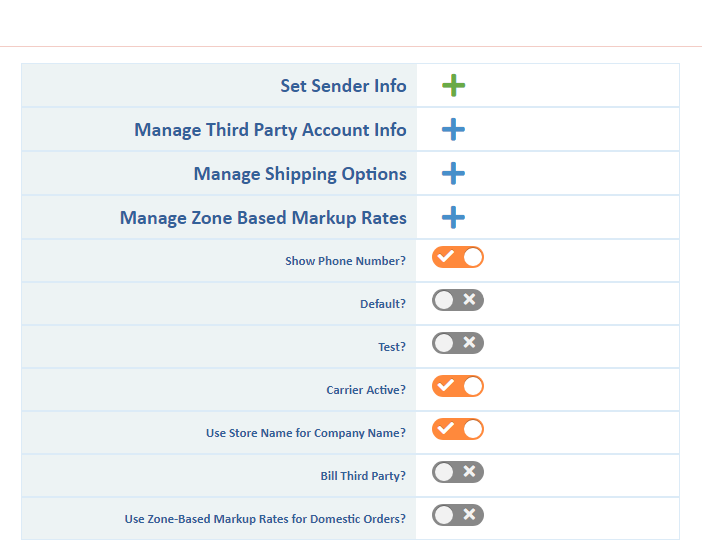This screenshot has height=547, width=702.
Task: Click the Show Phone Number? label
Action: tap(345, 261)
